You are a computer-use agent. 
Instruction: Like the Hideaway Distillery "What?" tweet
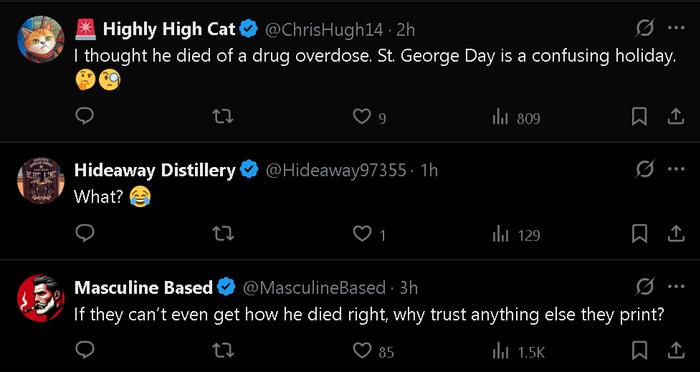pos(369,234)
